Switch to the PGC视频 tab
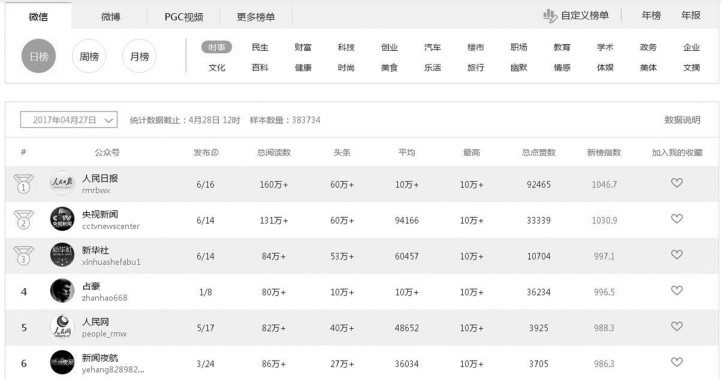Screen dimensions: 721x379 click(x=184, y=17)
